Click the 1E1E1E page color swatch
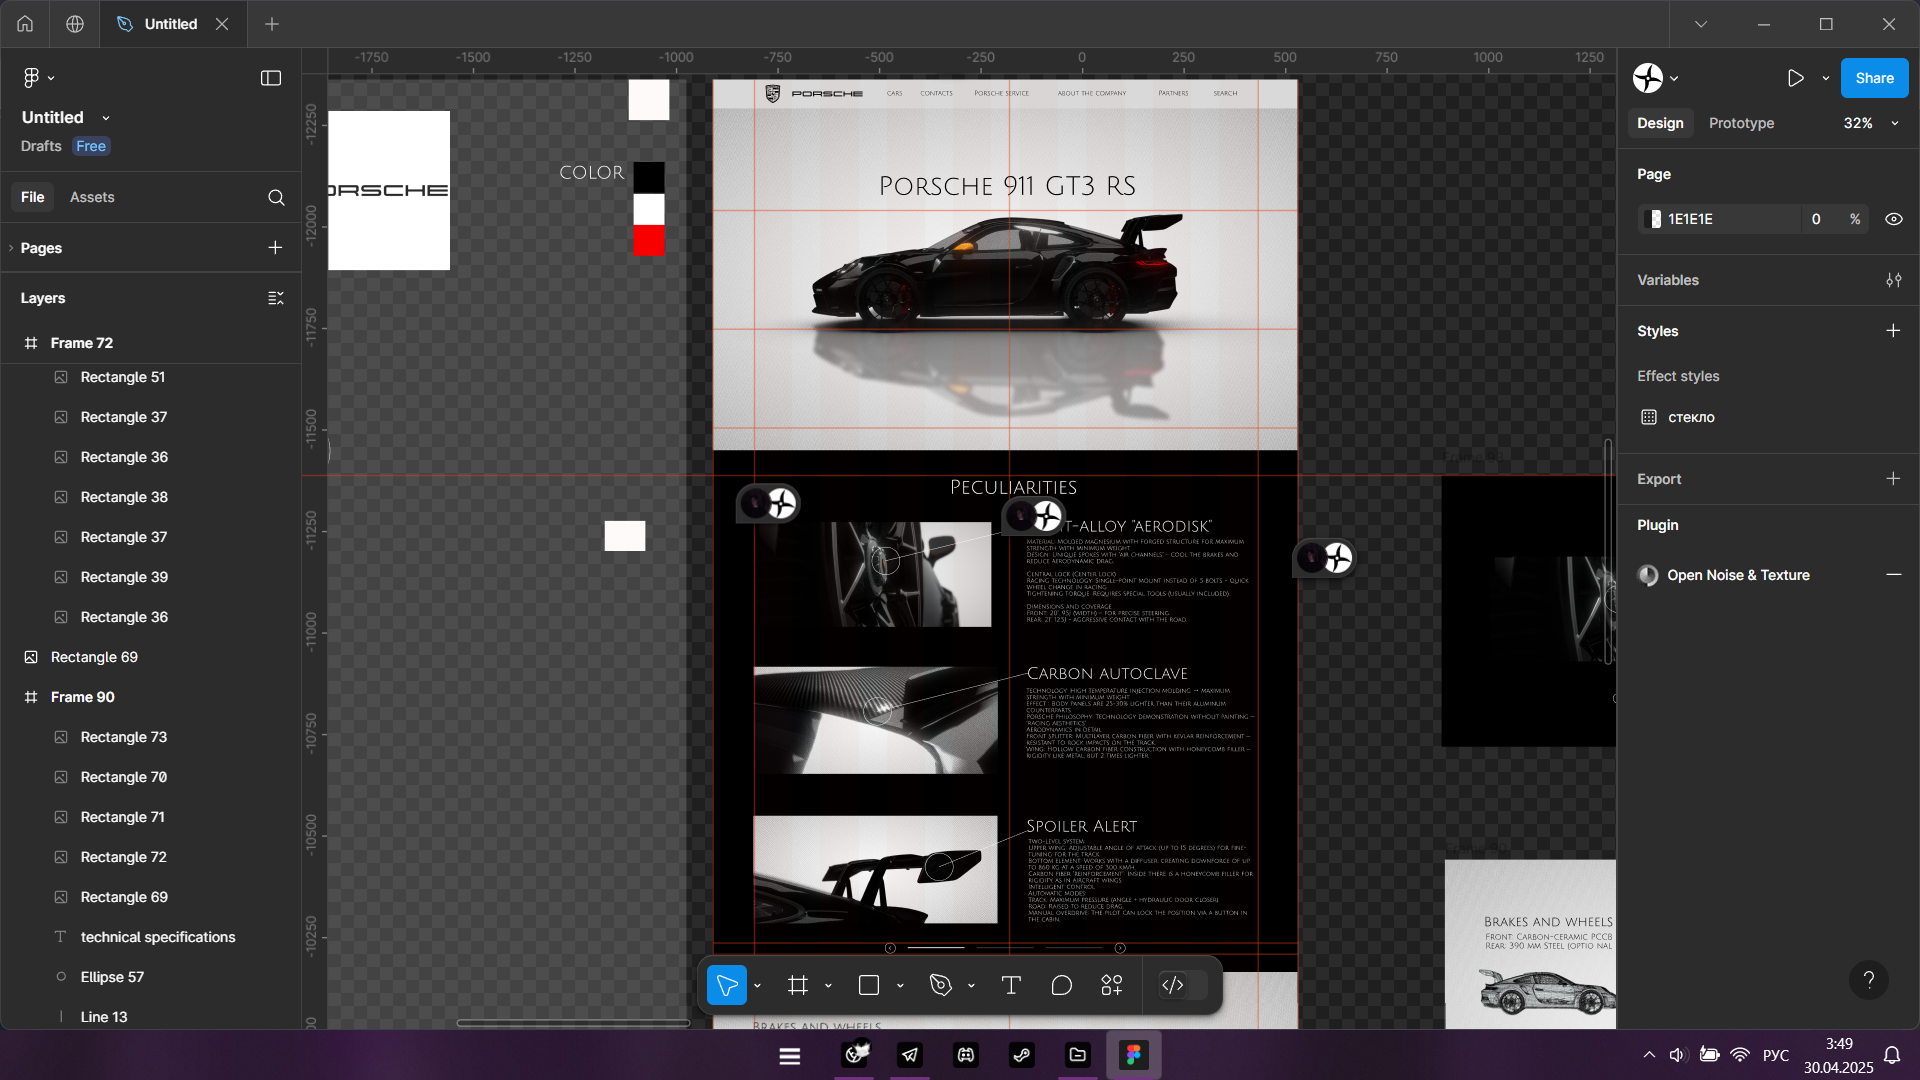 1655,219
